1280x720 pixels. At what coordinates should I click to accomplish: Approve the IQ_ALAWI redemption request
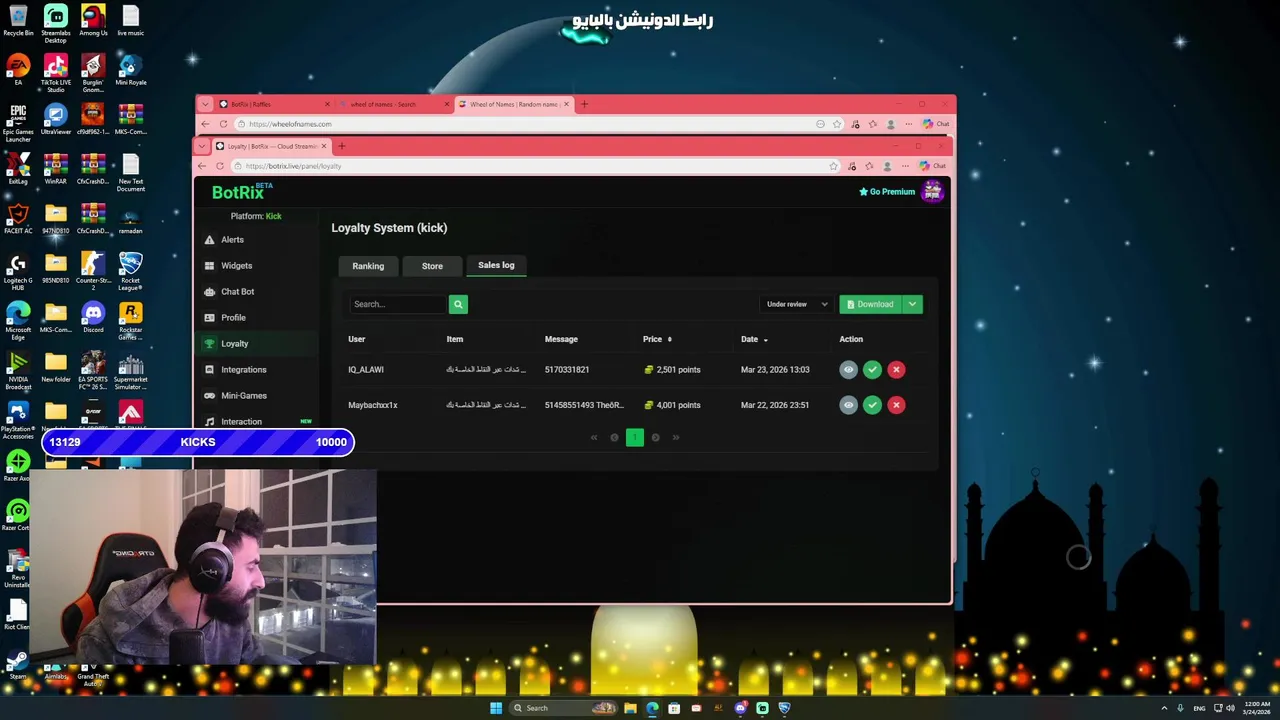[x=872, y=370]
